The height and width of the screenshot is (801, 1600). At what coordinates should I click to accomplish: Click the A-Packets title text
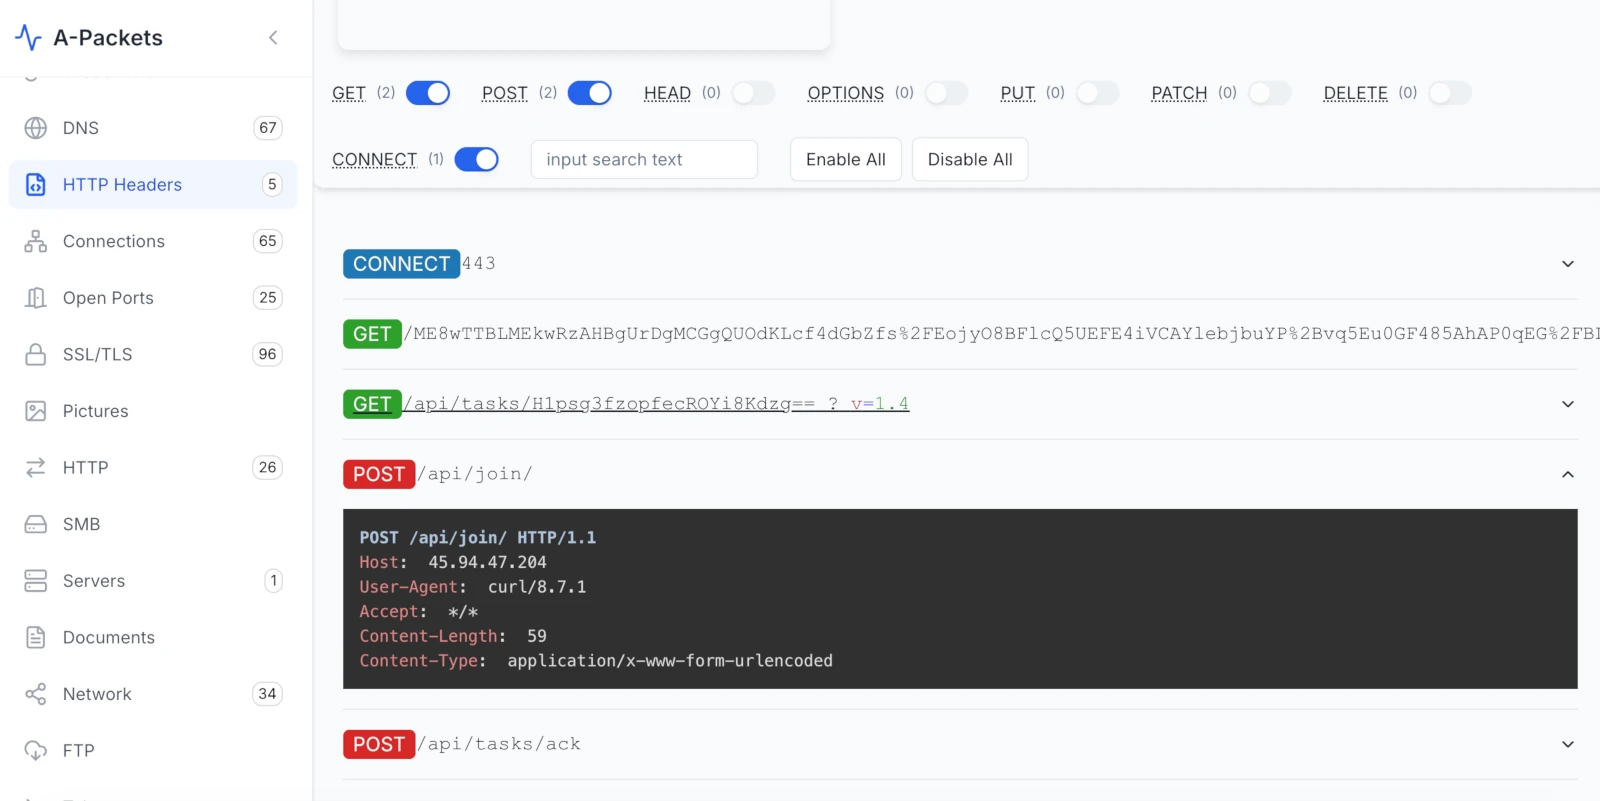point(108,38)
